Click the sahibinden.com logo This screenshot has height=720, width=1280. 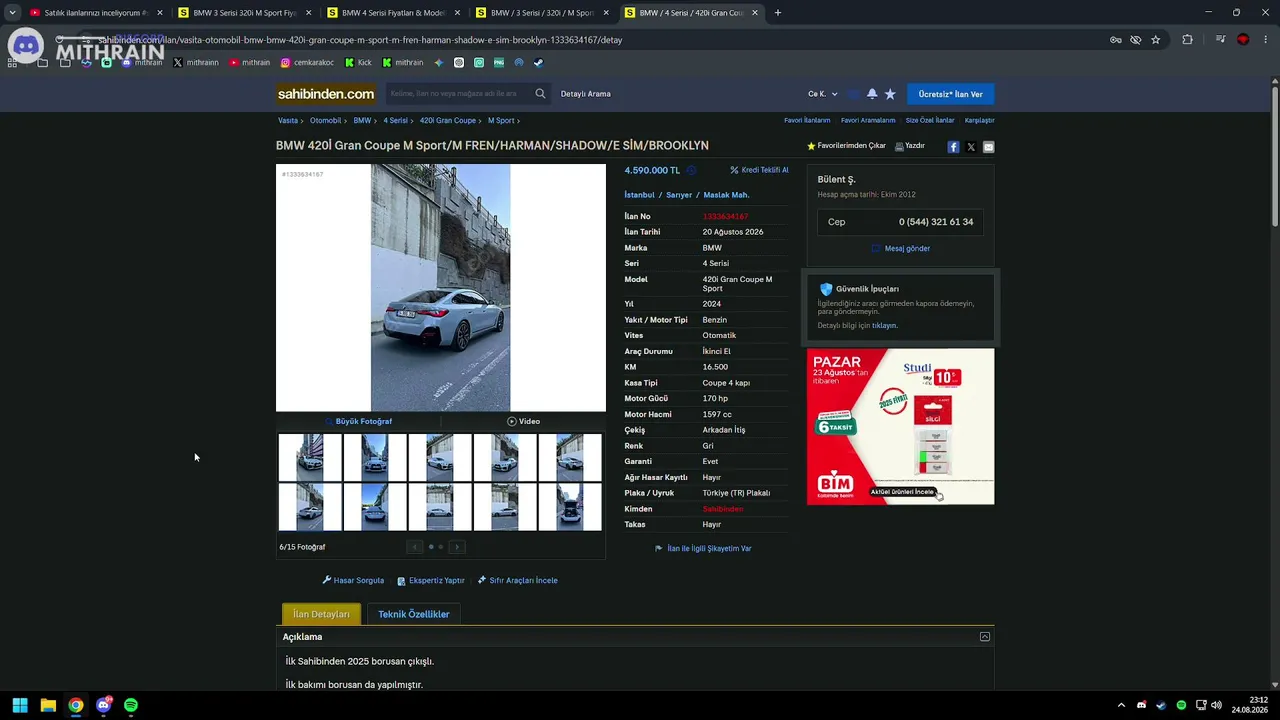coord(326,94)
